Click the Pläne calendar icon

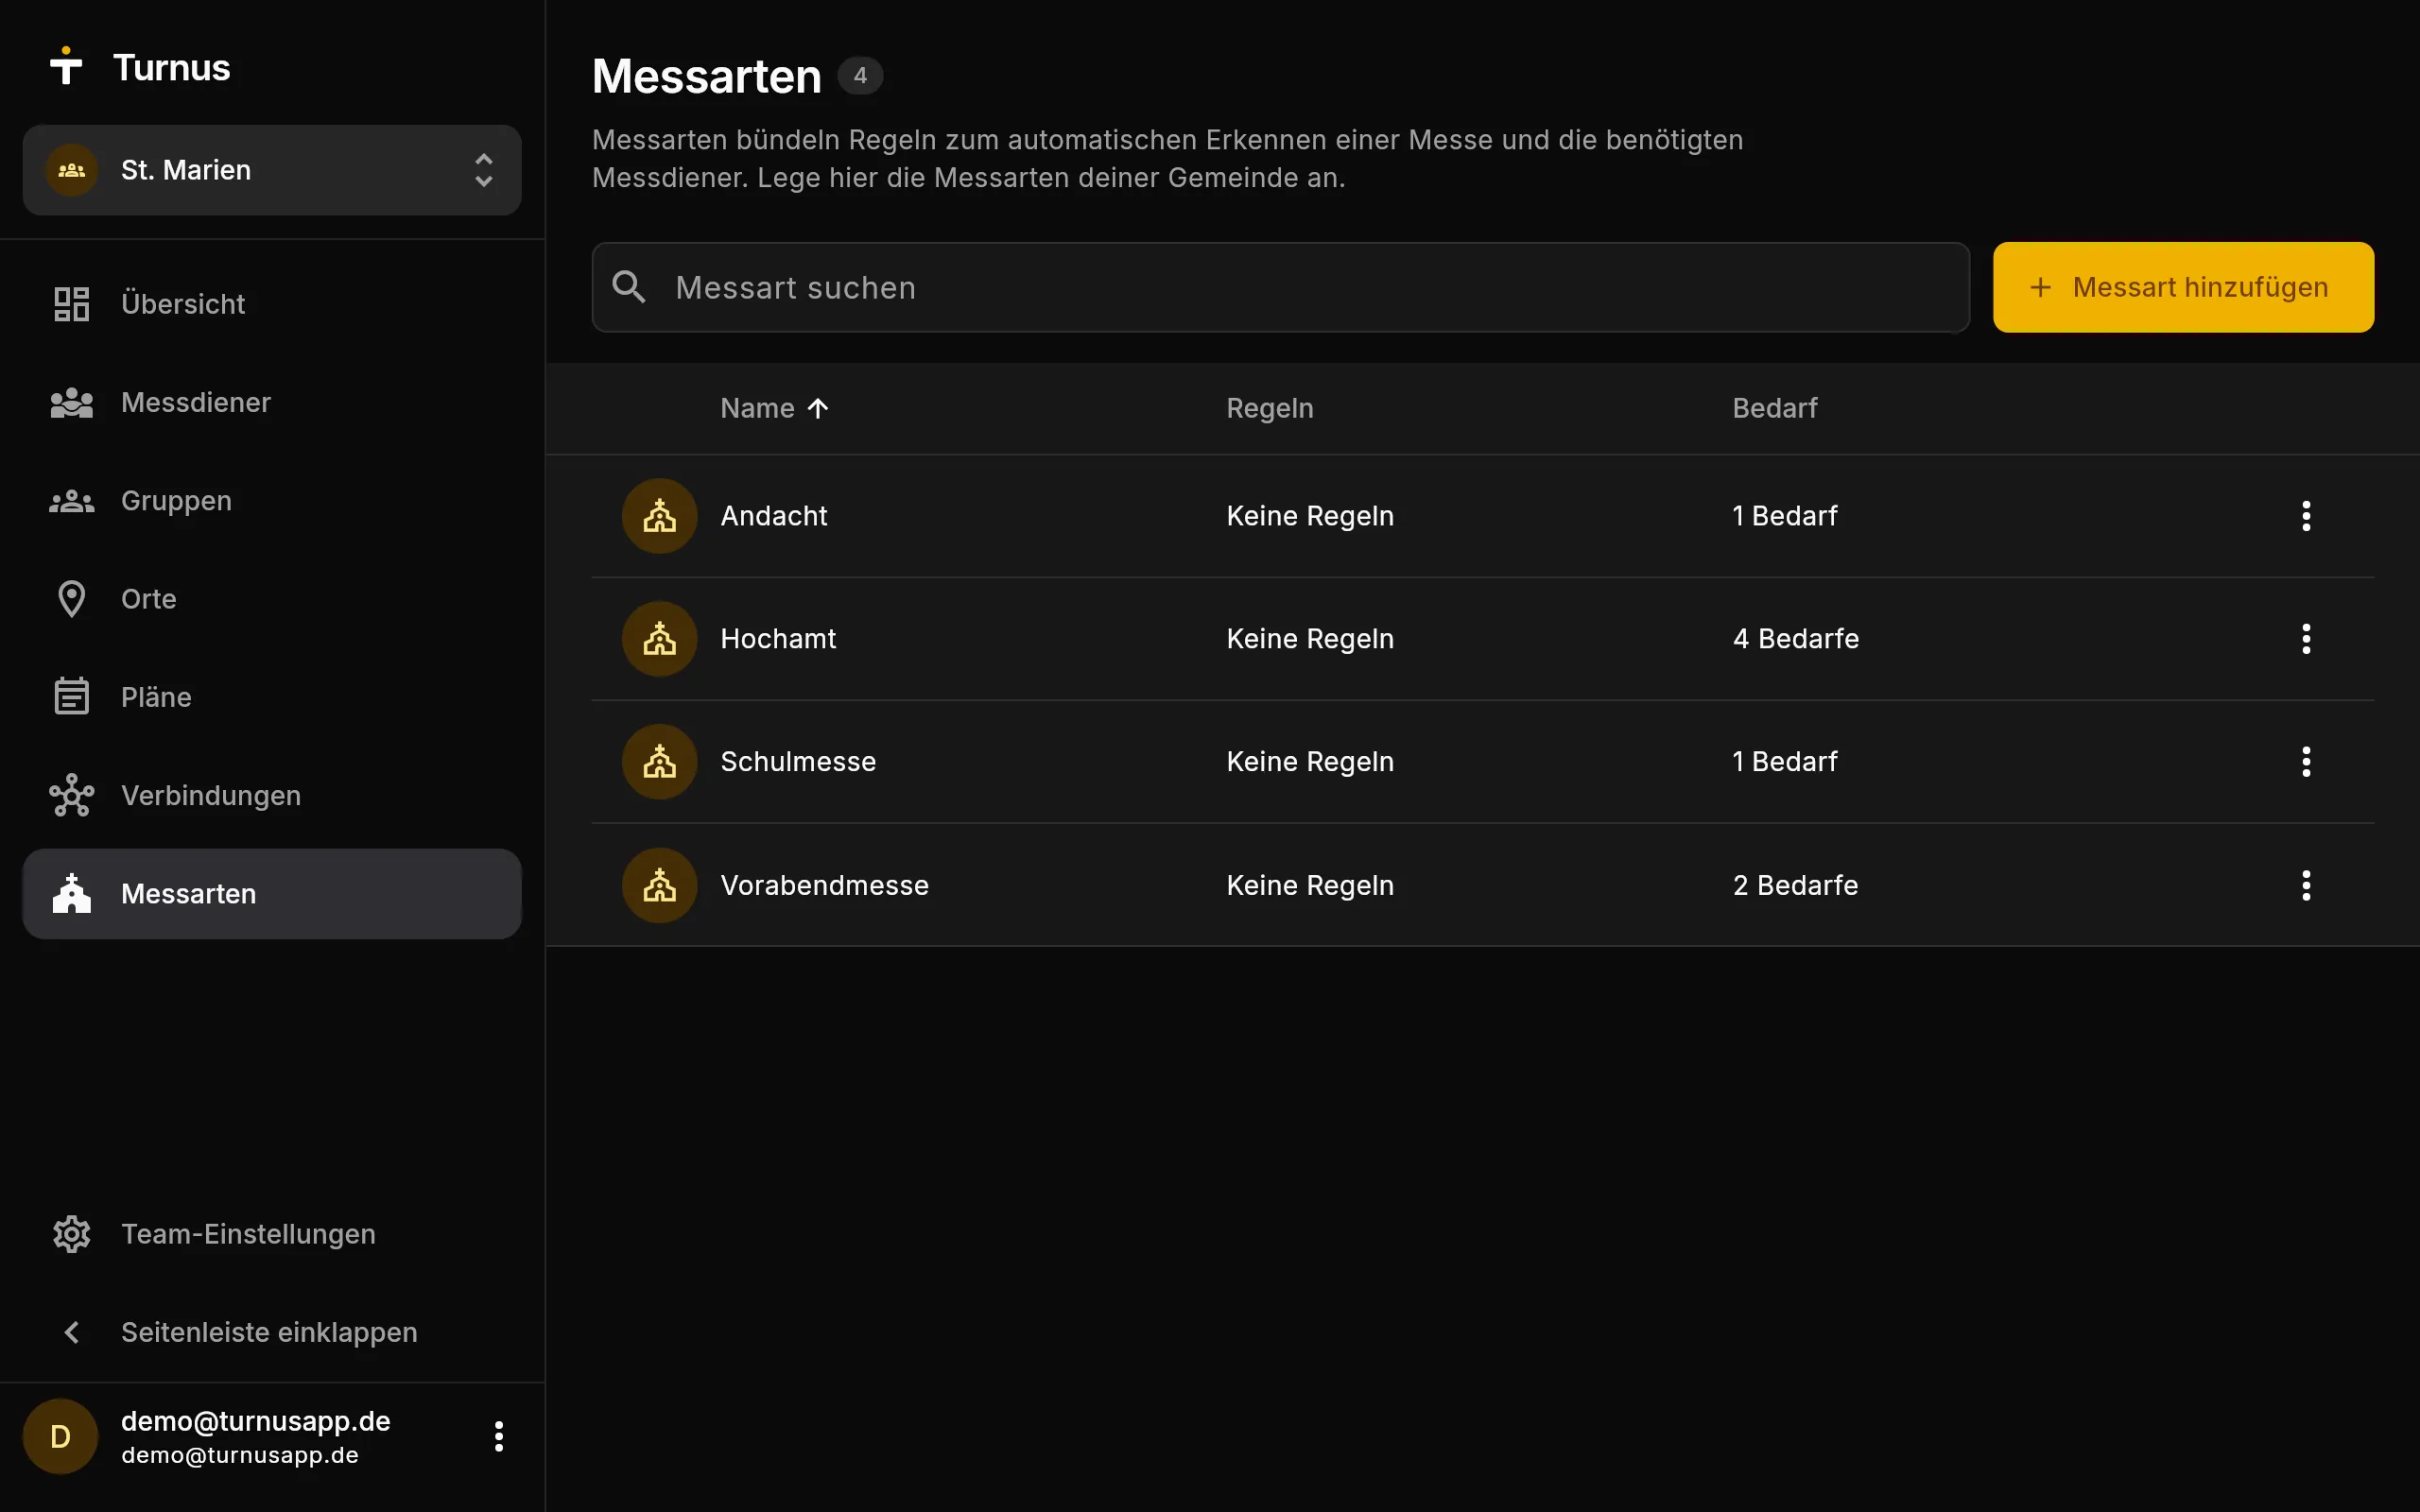pyautogui.click(x=71, y=697)
